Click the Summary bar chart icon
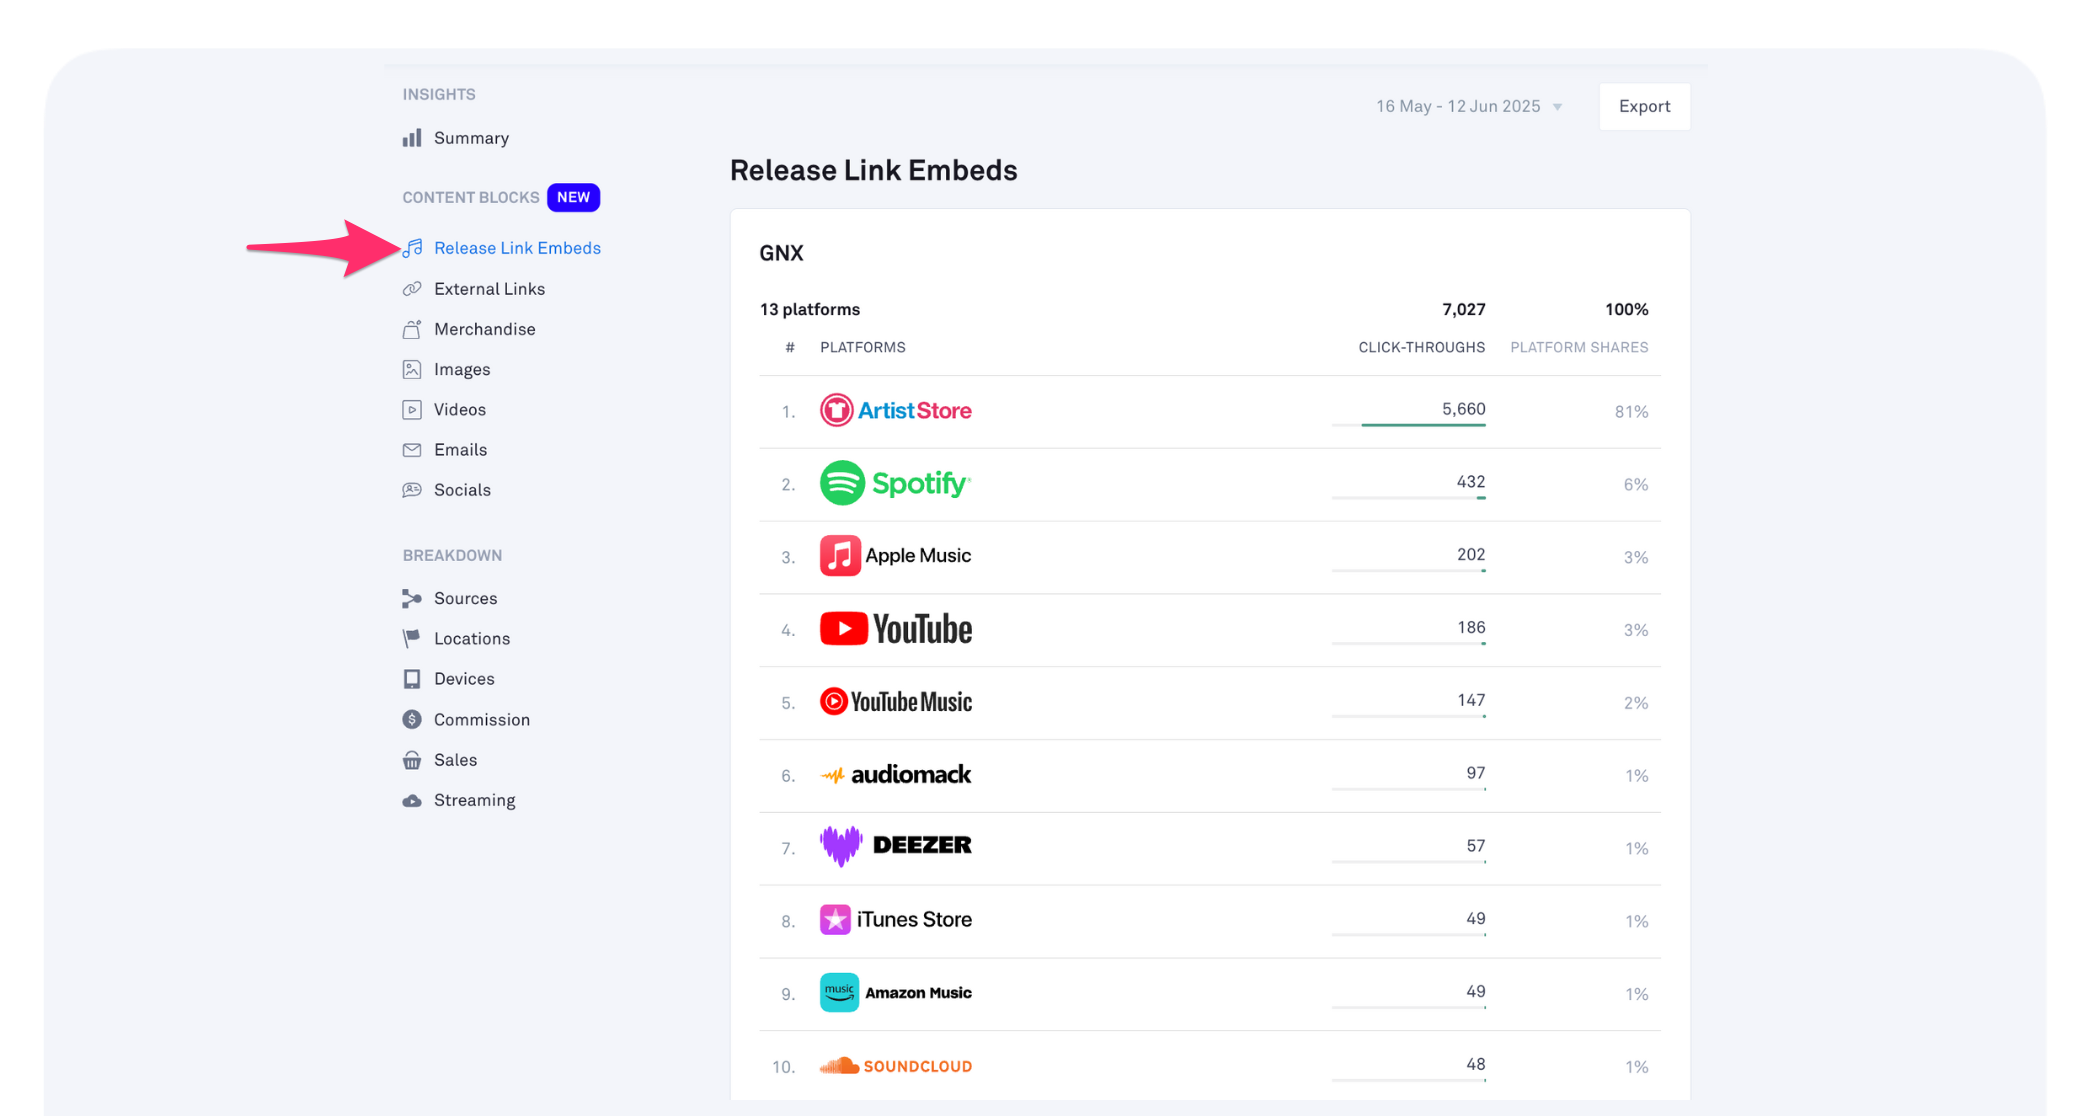The height and width of the screenshot is (1116, 2092). coord(412,138)
